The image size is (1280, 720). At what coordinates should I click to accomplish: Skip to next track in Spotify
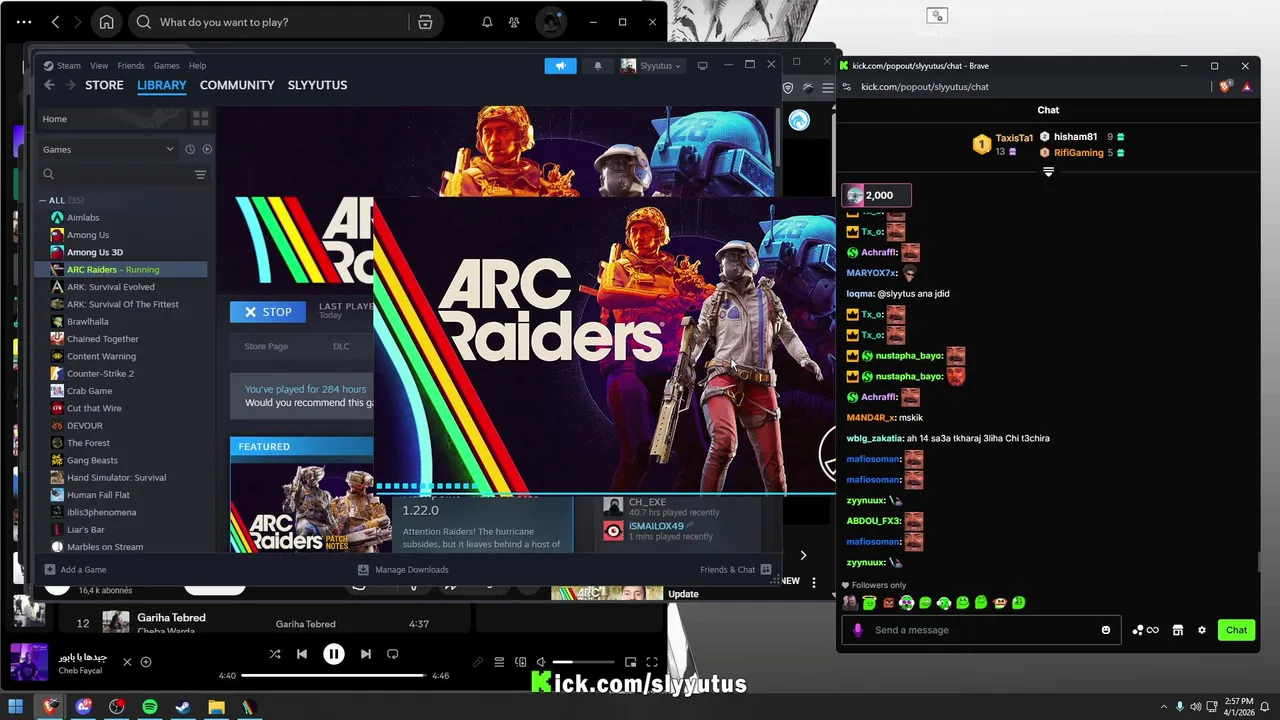point(366,654)
